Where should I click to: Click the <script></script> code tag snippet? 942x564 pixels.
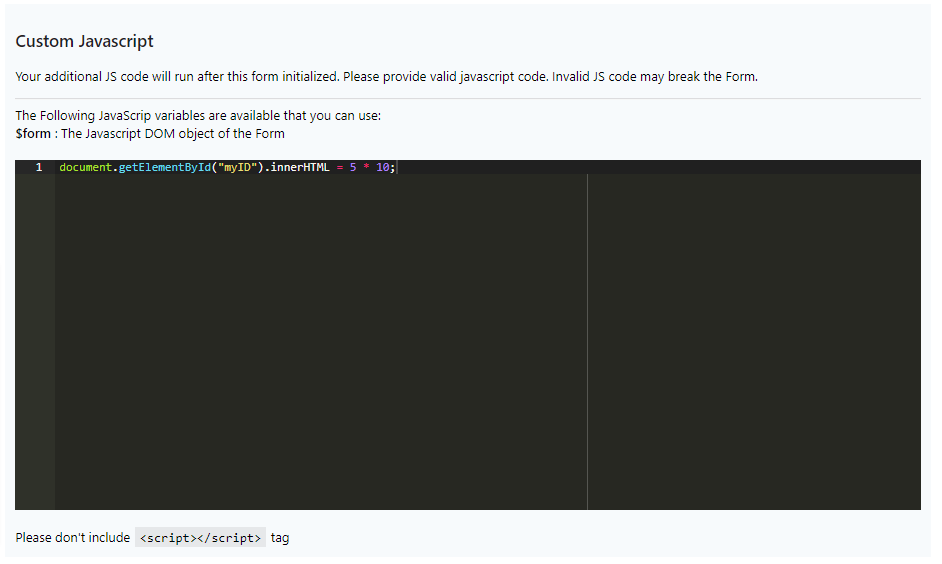[x=201, y=538]
